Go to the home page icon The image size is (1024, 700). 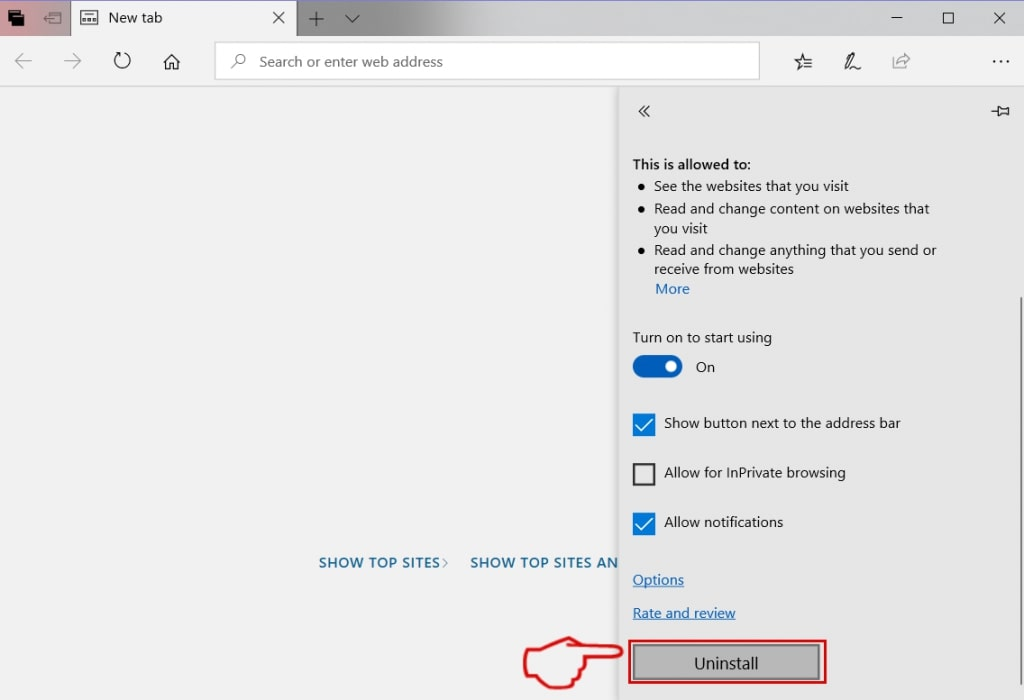tap(172, 61)
